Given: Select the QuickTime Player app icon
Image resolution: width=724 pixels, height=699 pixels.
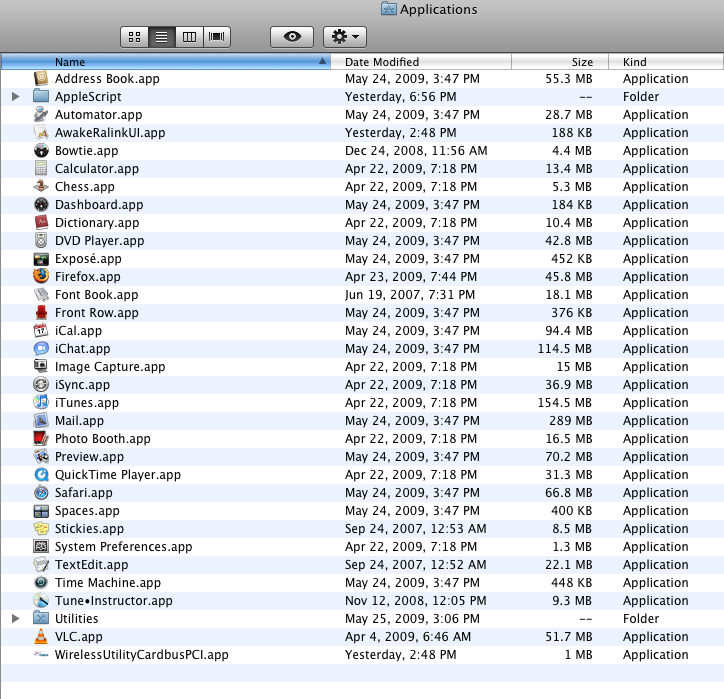Looking at the screenshot, I should point(41,475).
